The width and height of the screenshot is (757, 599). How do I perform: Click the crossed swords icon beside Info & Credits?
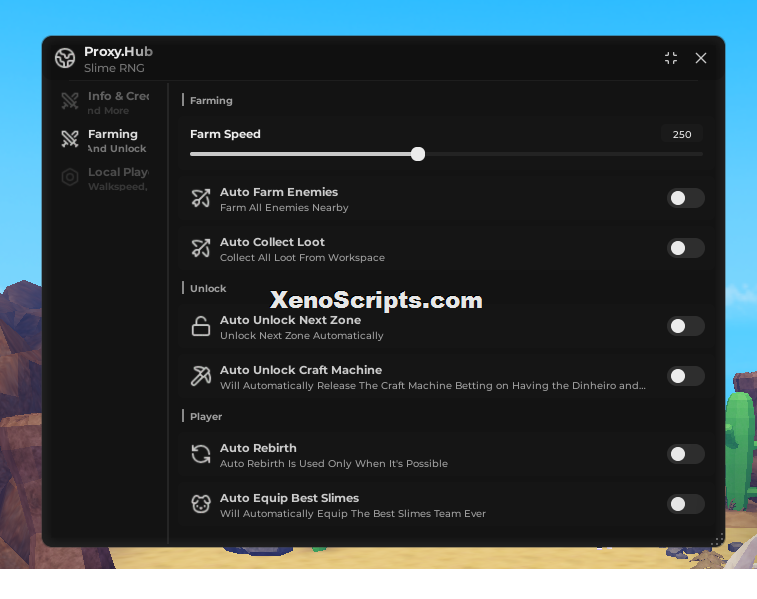coord(70,101)
